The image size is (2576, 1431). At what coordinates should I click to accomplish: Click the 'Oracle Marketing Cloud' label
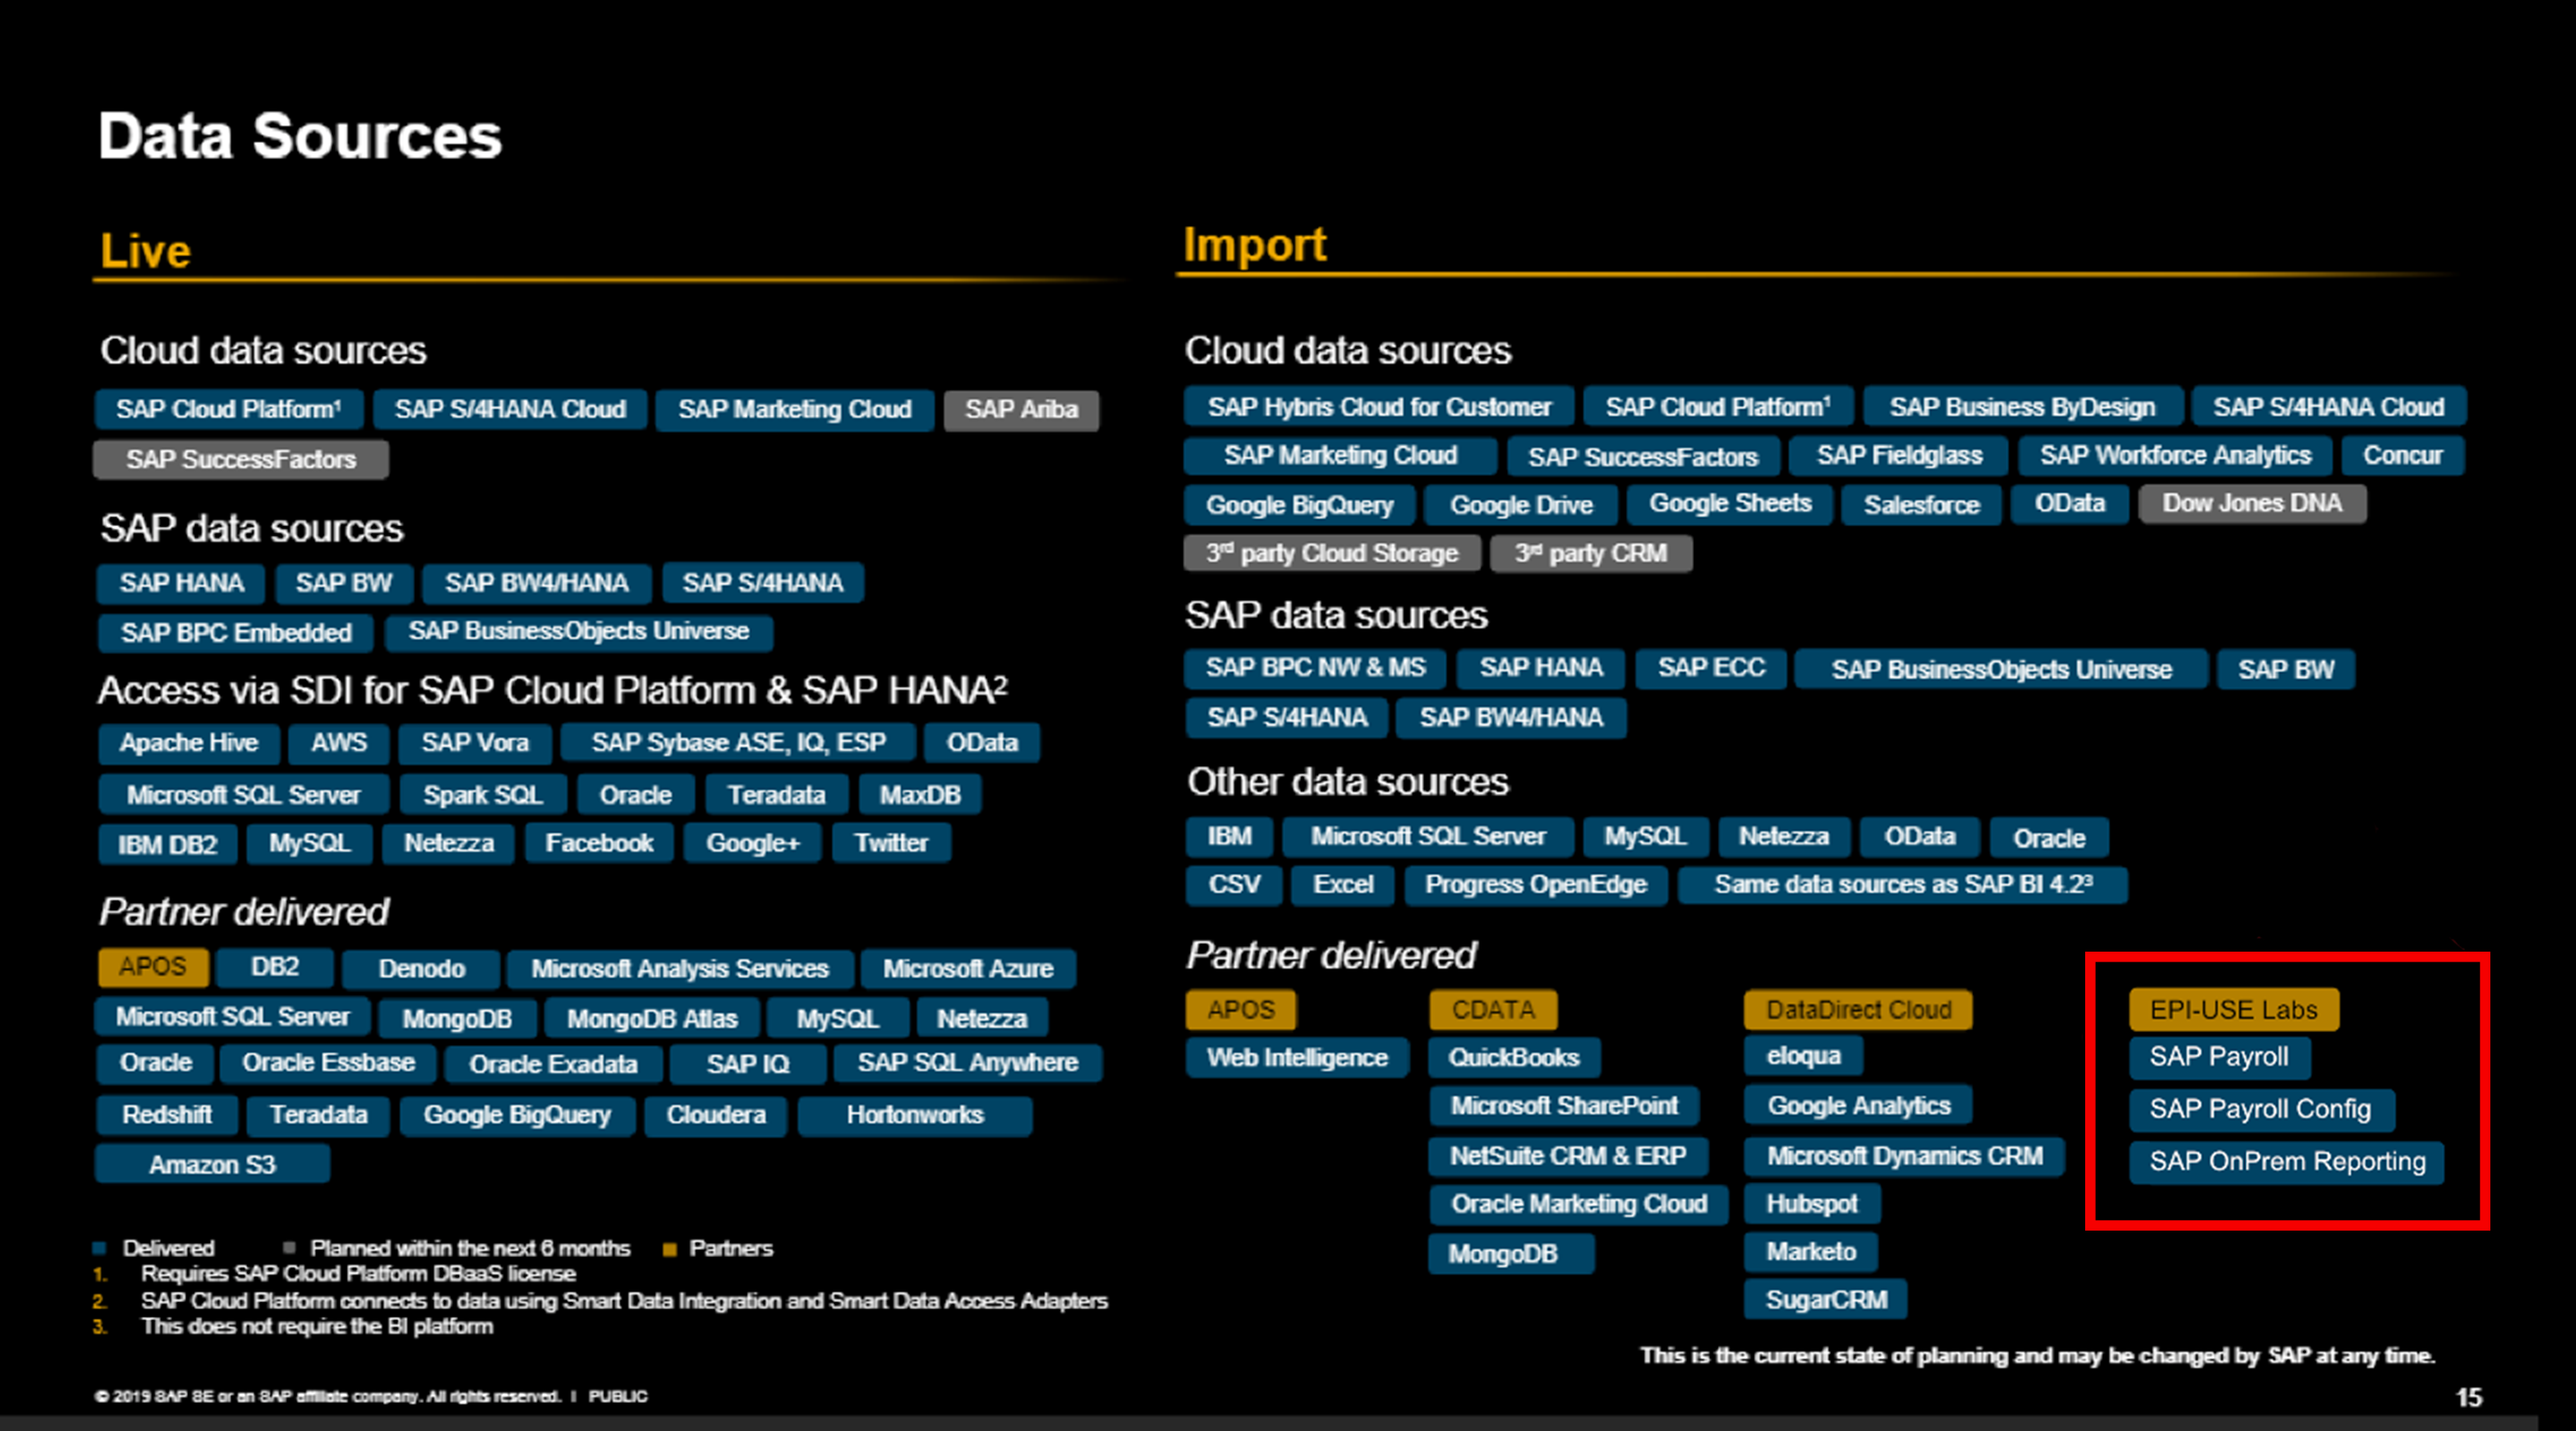(x=1579, y=1205)
